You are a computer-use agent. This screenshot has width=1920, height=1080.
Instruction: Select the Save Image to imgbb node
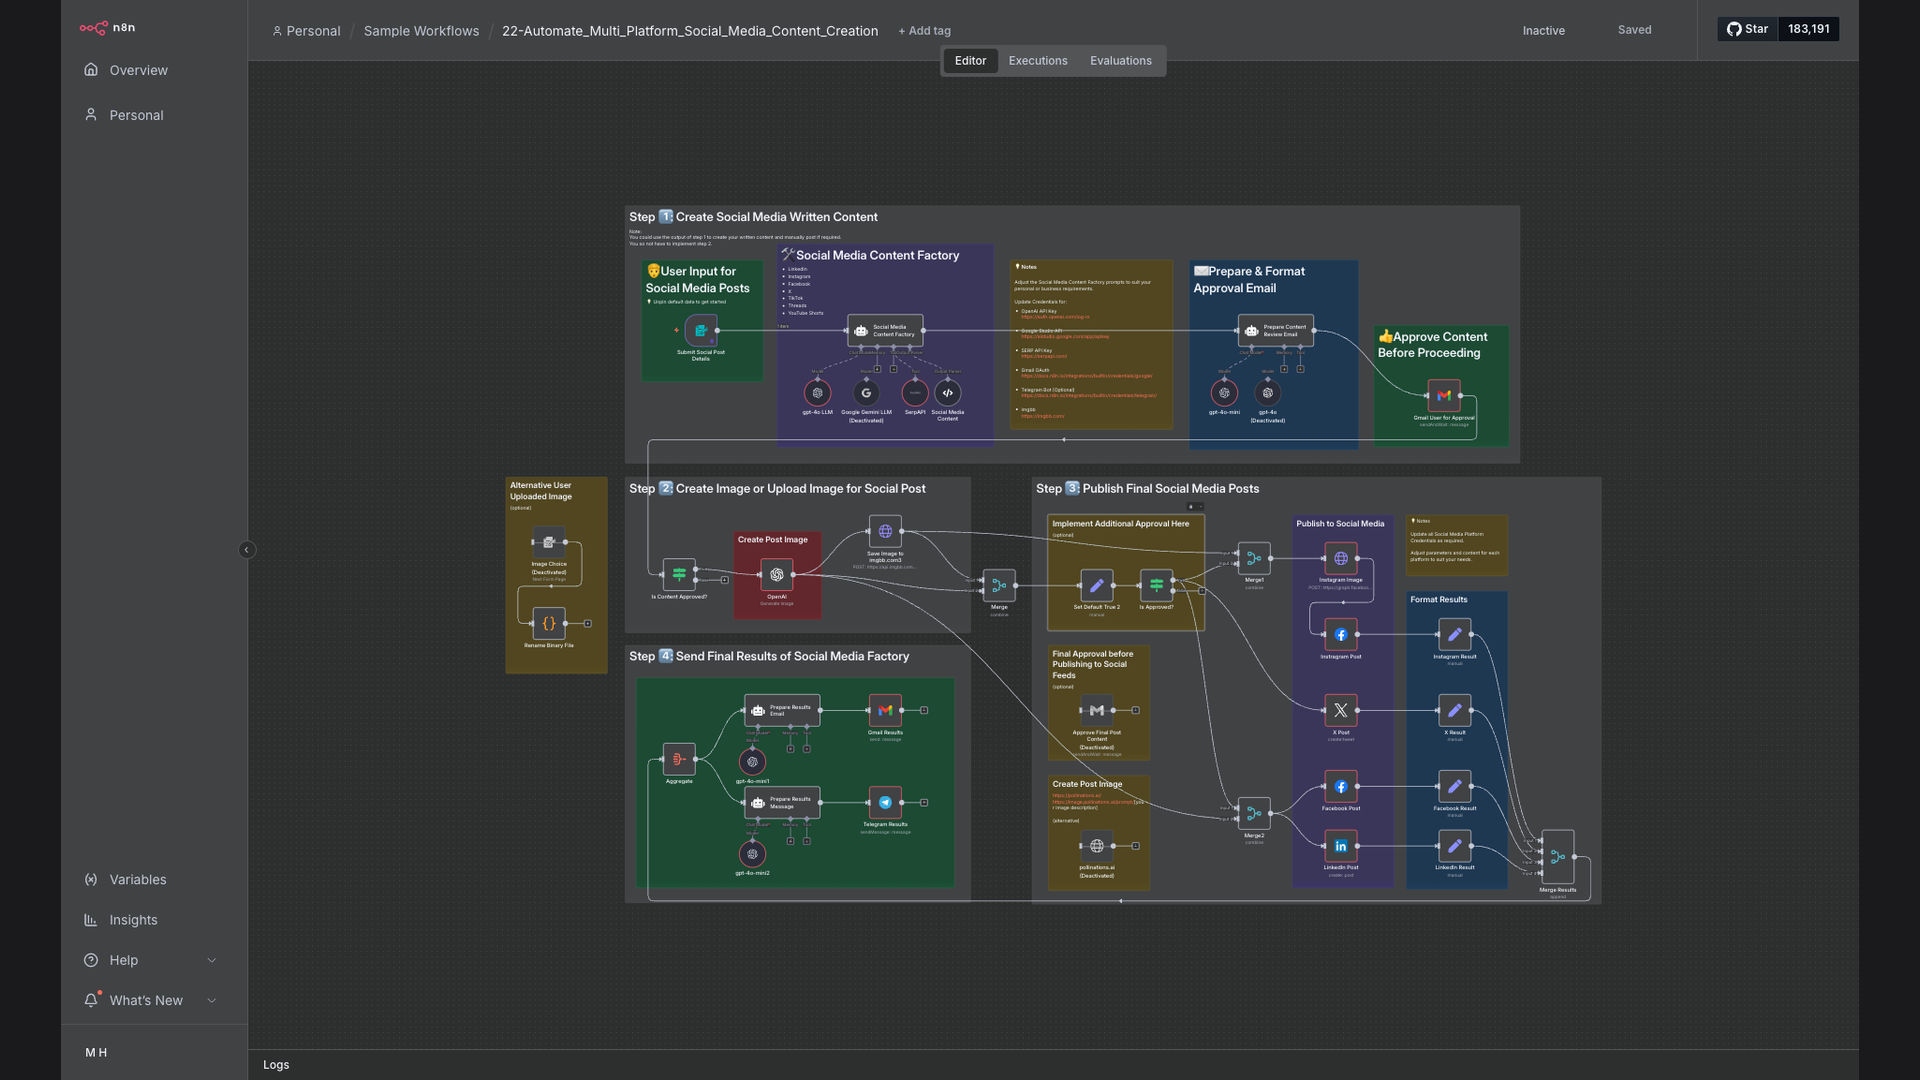(885, 531)
